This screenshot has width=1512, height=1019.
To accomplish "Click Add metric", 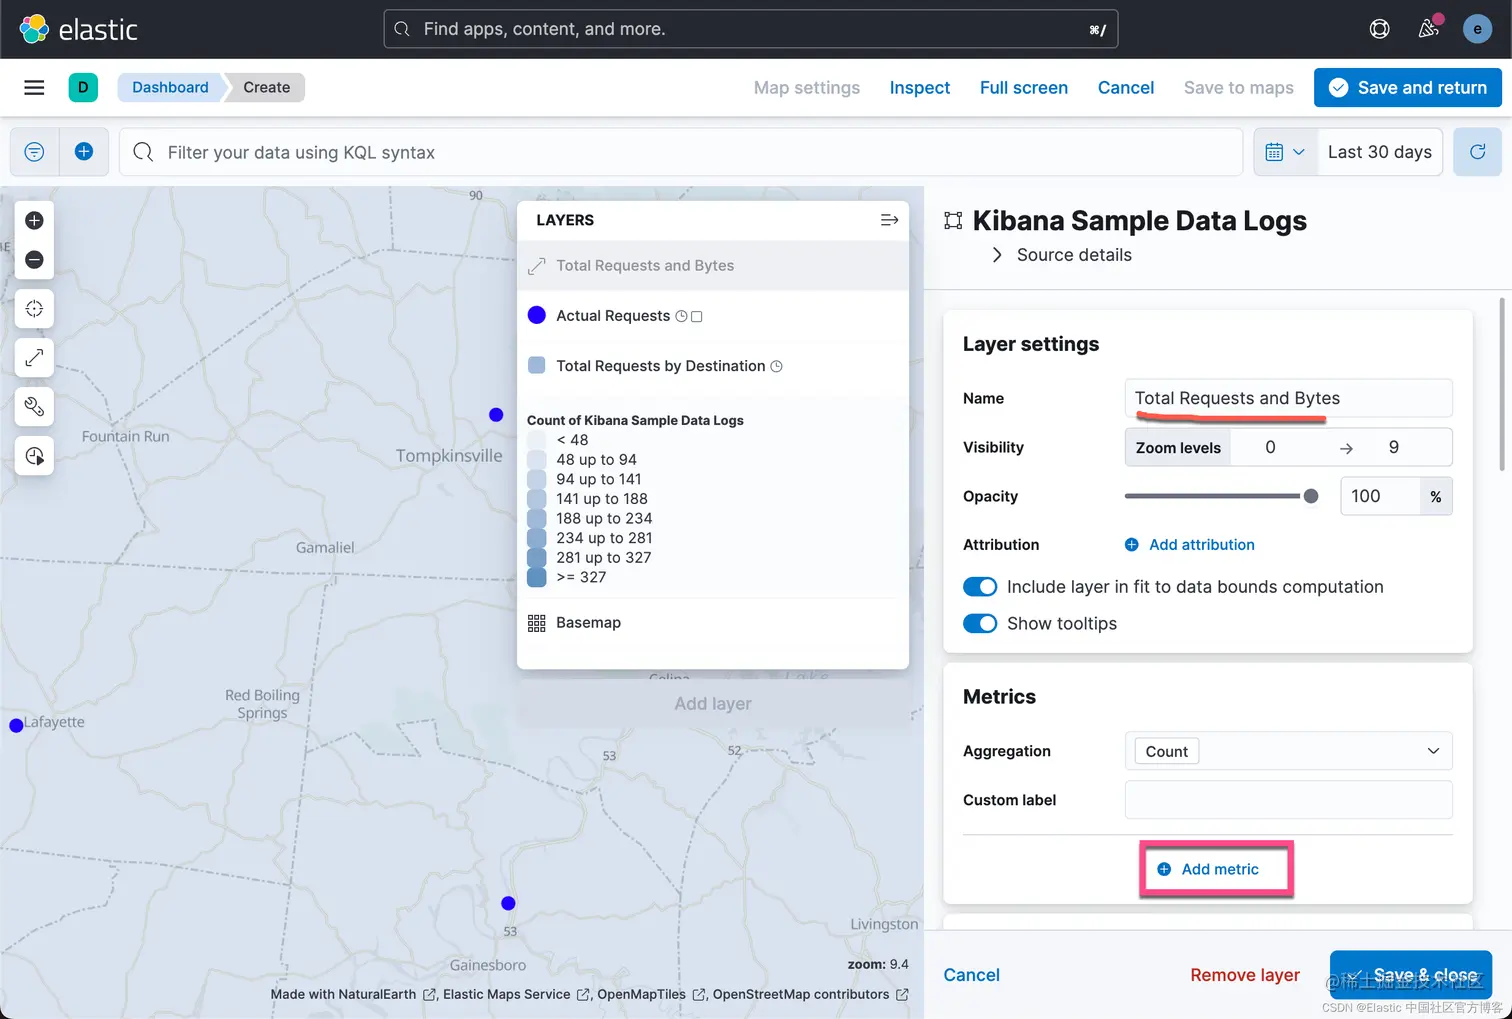I will point(1208,870).
